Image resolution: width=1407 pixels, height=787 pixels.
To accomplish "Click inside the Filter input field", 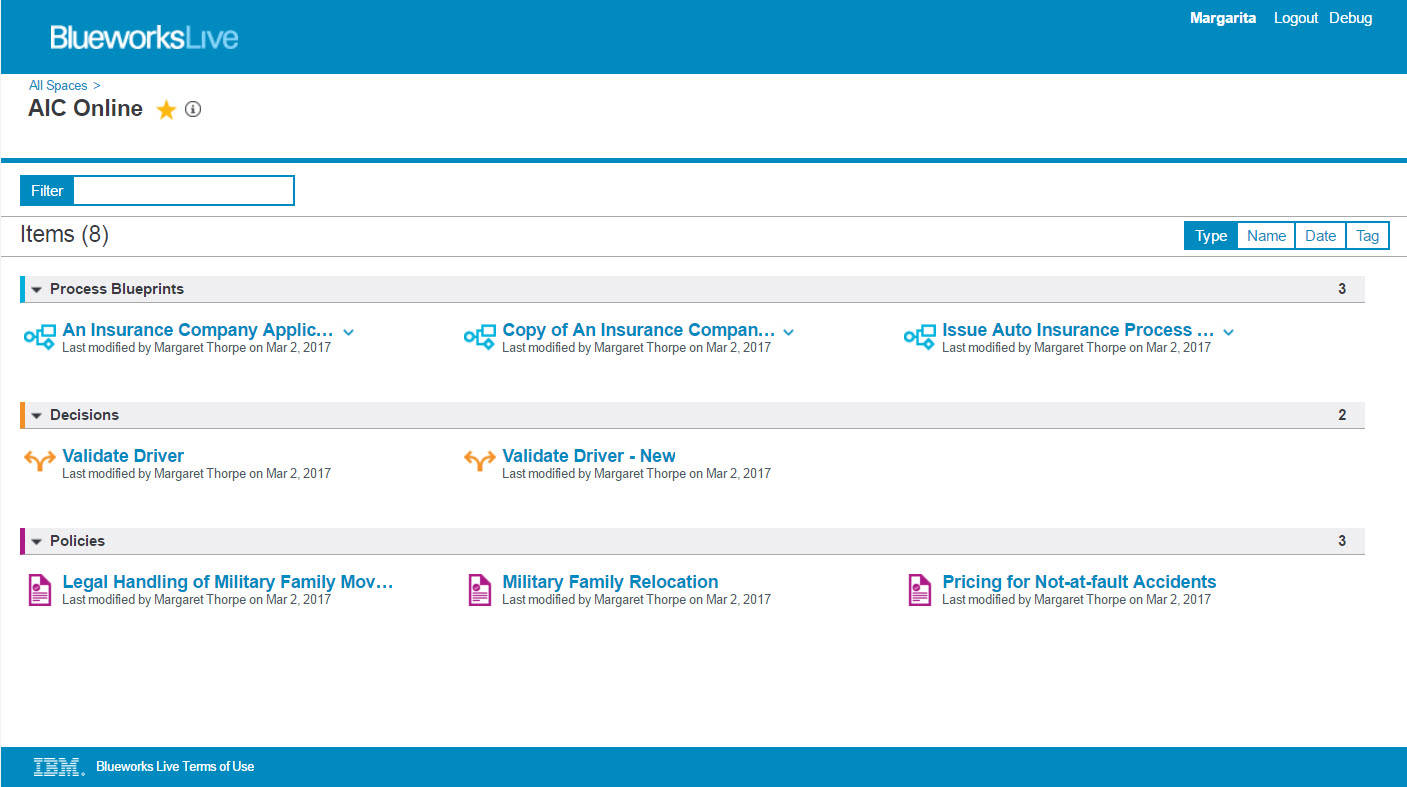I will [x=185, y=190].
